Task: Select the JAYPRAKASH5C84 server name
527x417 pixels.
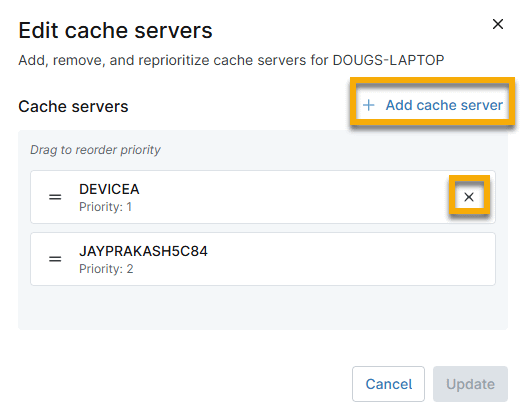Action: 144,251
